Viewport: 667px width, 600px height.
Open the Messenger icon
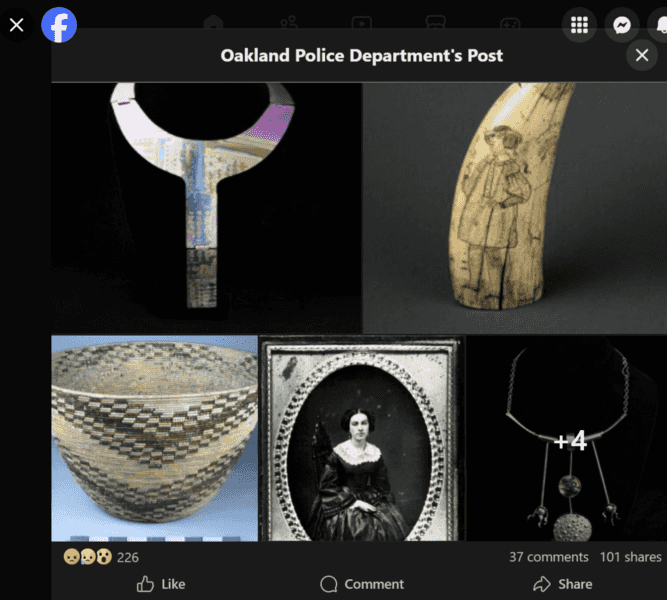click(621, 25)
